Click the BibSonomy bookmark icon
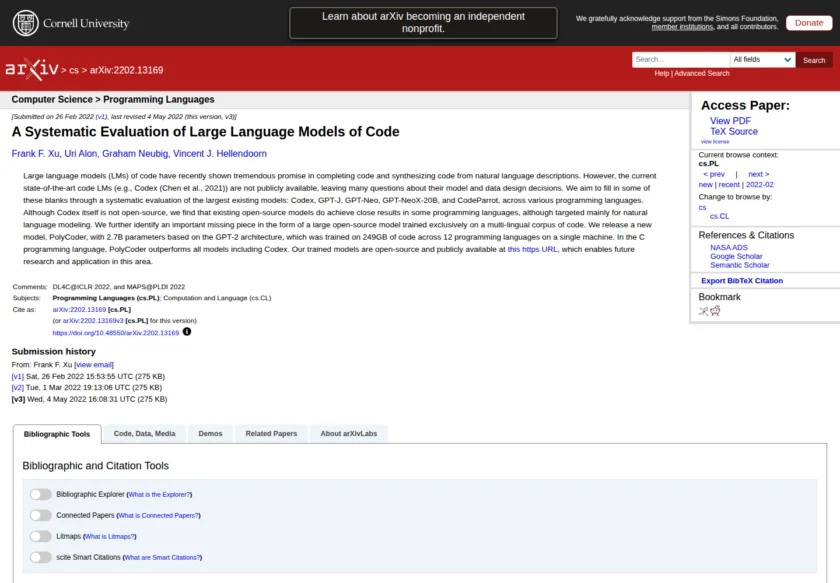 [x=704, y=311]
